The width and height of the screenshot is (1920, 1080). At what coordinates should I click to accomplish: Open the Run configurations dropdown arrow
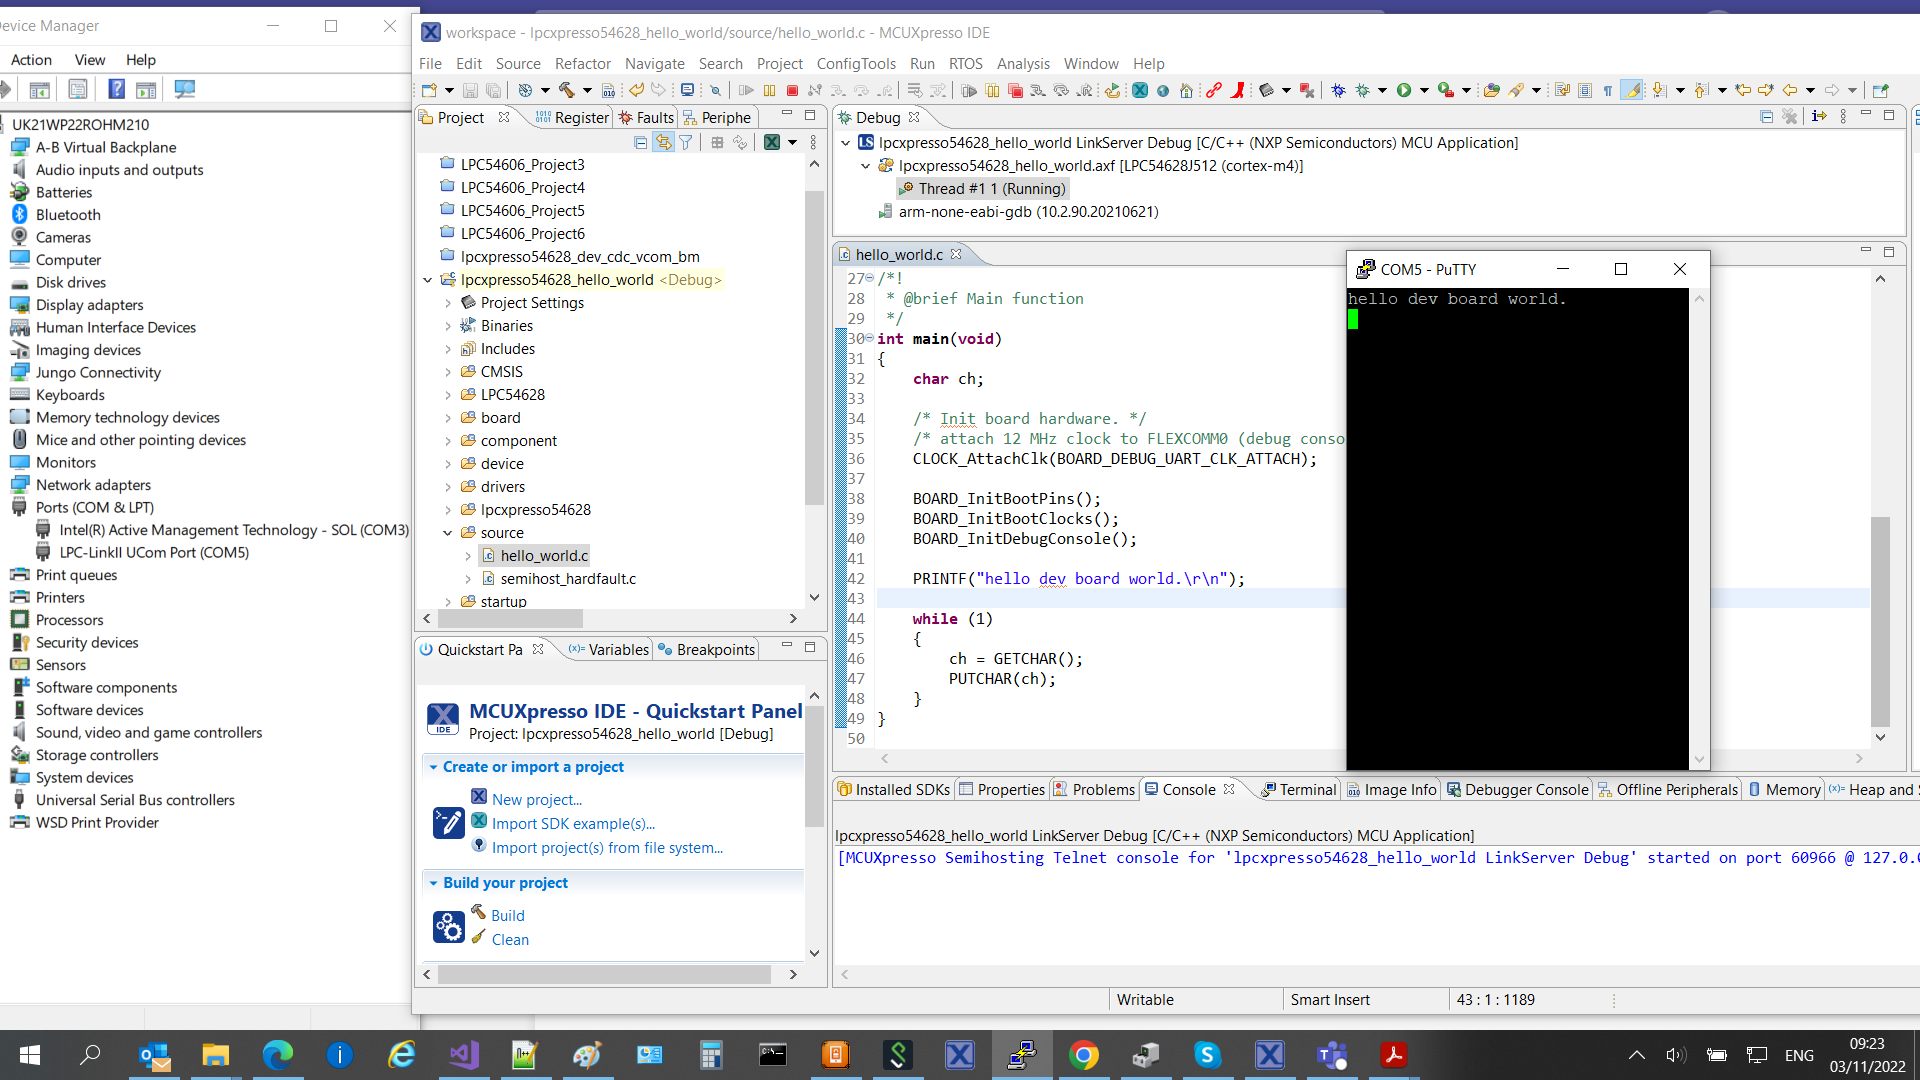tap(1423, 90)
